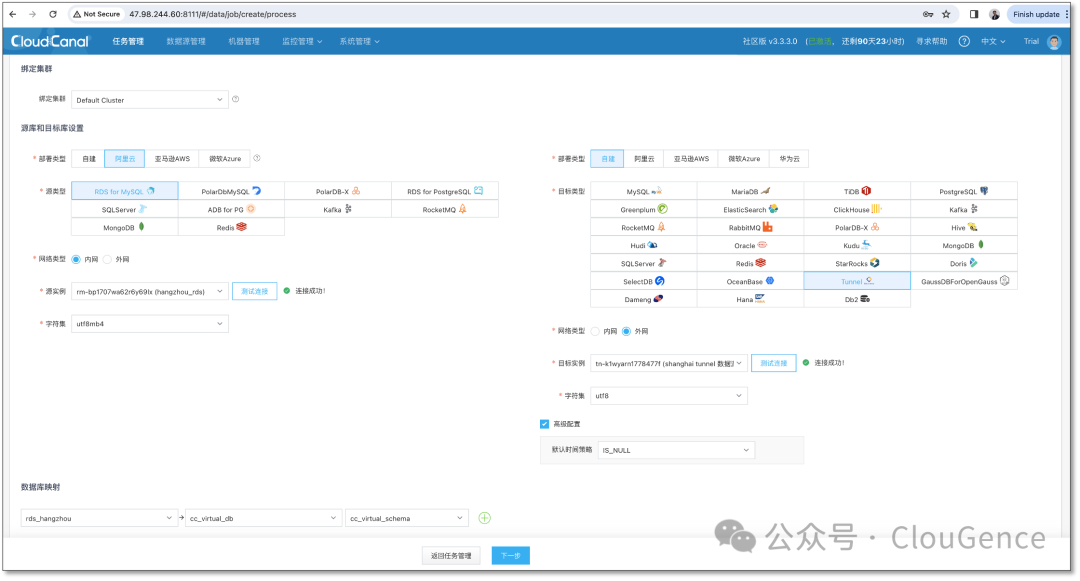Bookmark this page with star icon
Viewport: 1080px width, 581px height.
(x=946, y=14)
